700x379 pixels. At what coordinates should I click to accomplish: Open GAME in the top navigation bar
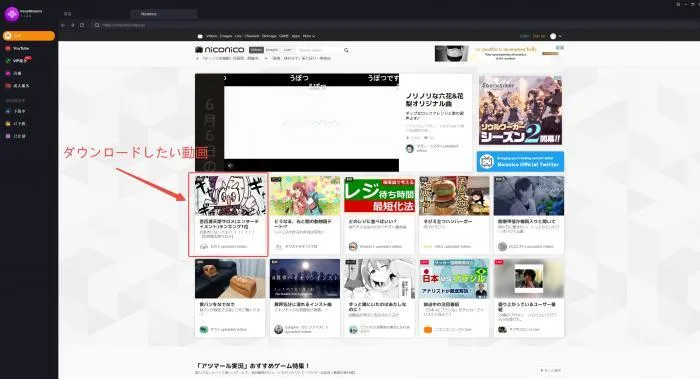click(284, 36)
